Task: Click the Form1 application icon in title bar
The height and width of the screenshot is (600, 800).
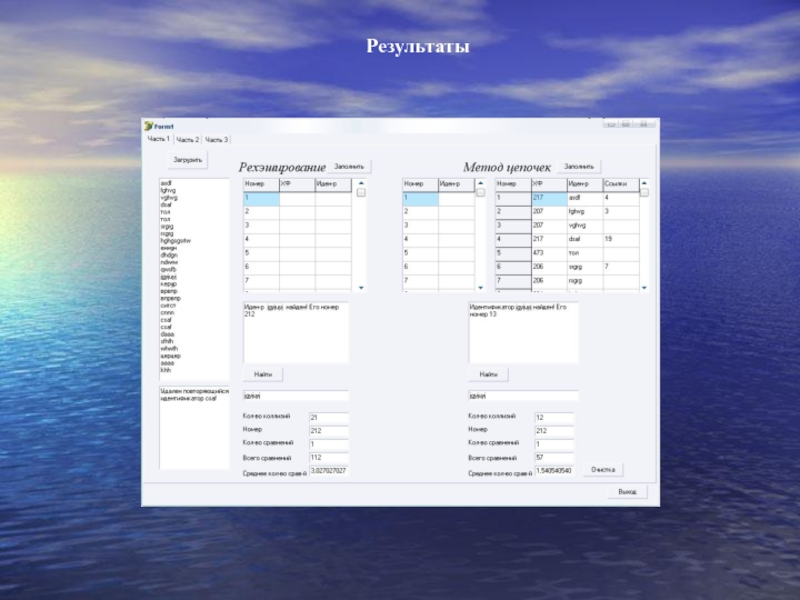Action: point(148,126)
